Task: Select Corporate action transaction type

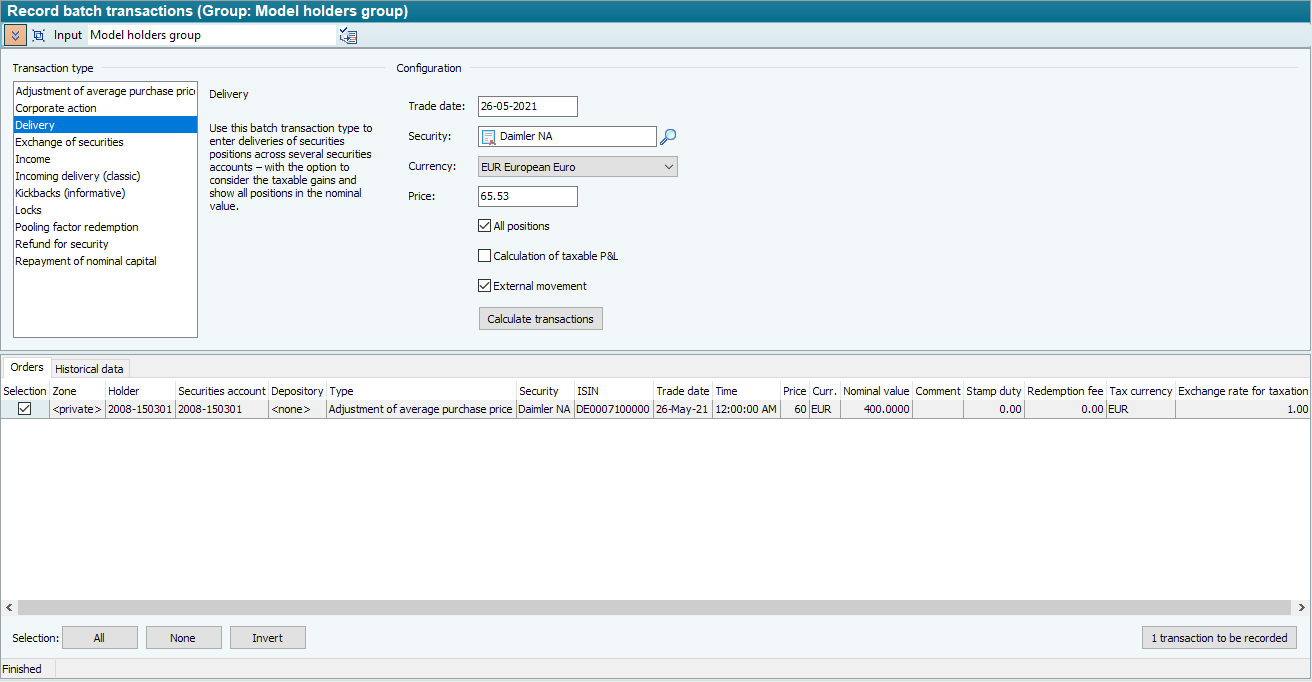Action: pos(56,108)
